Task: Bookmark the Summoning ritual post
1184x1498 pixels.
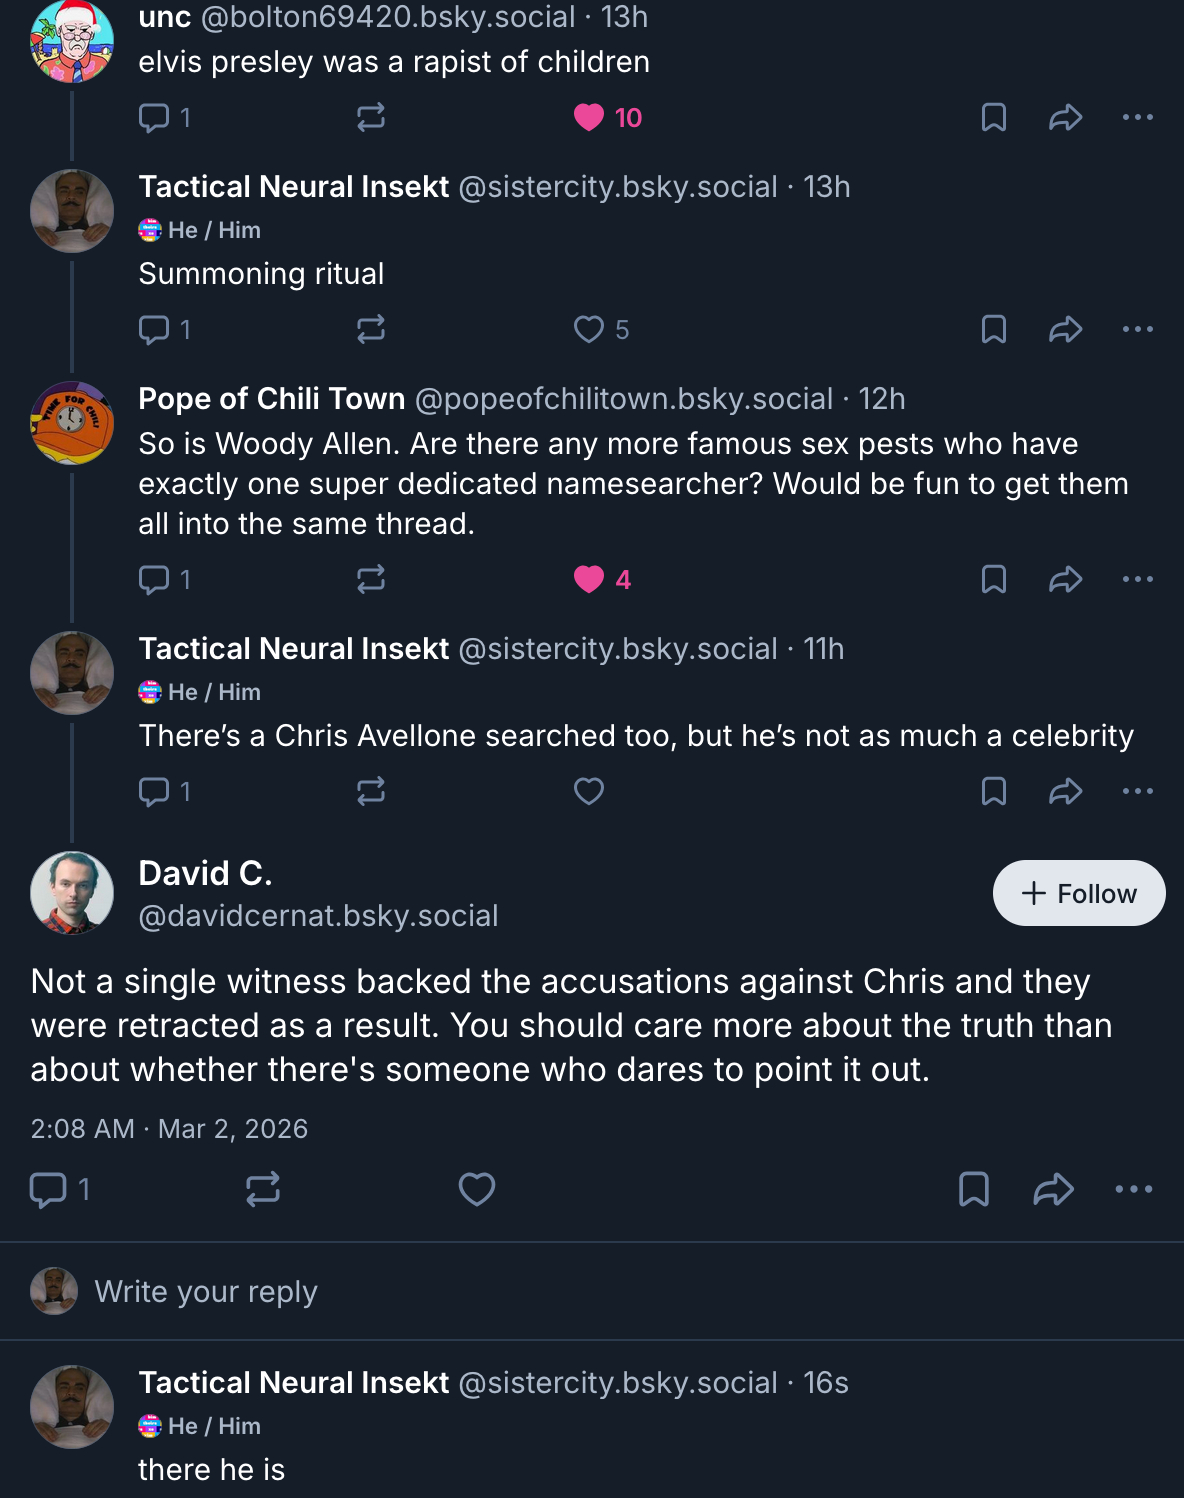Action: tap(994, 330)
